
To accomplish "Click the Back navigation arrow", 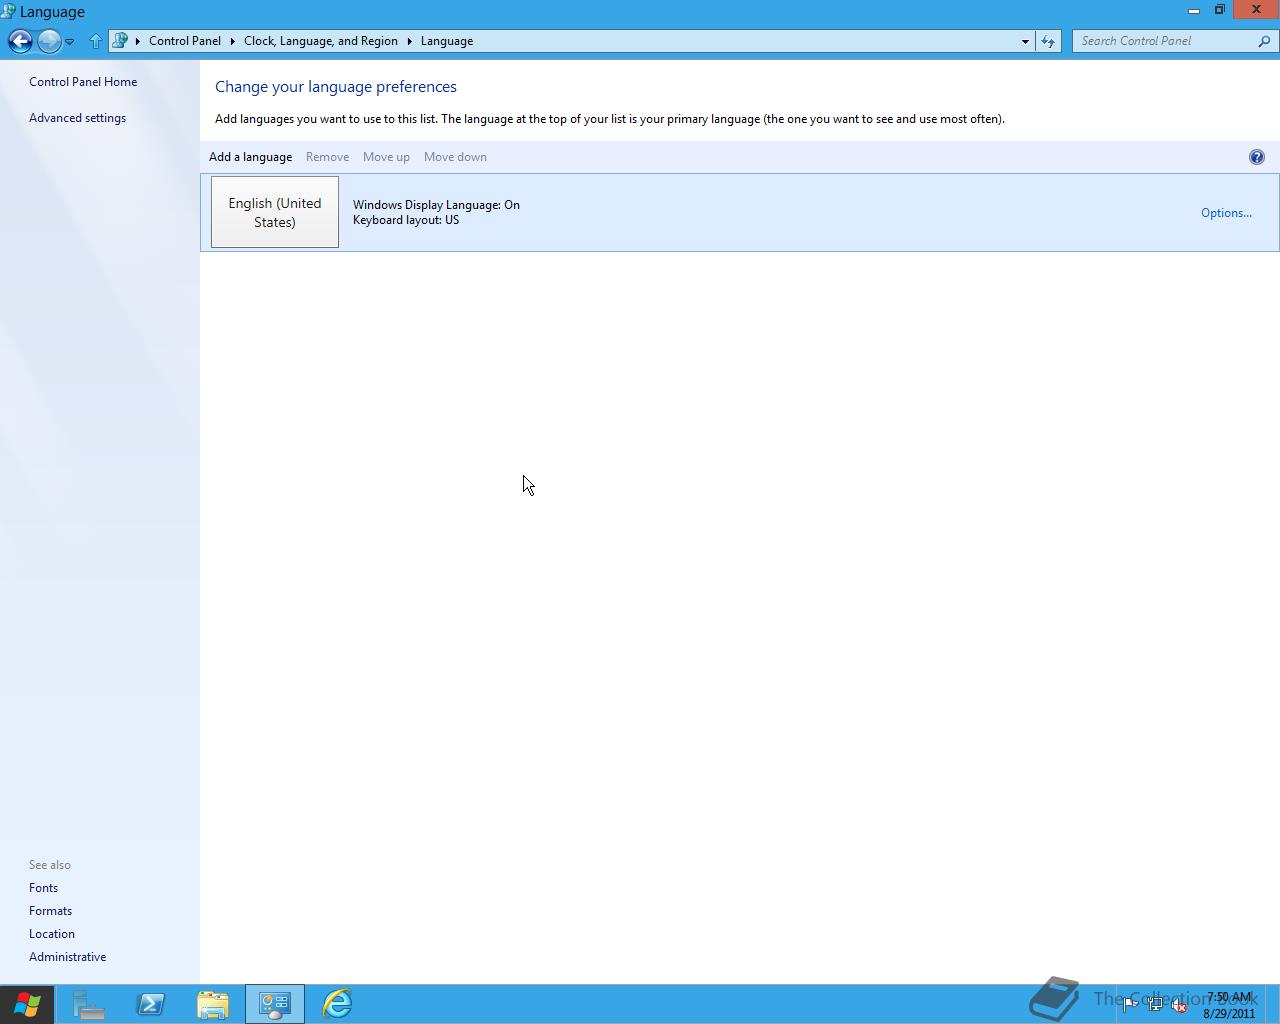I will click(20, 41).
